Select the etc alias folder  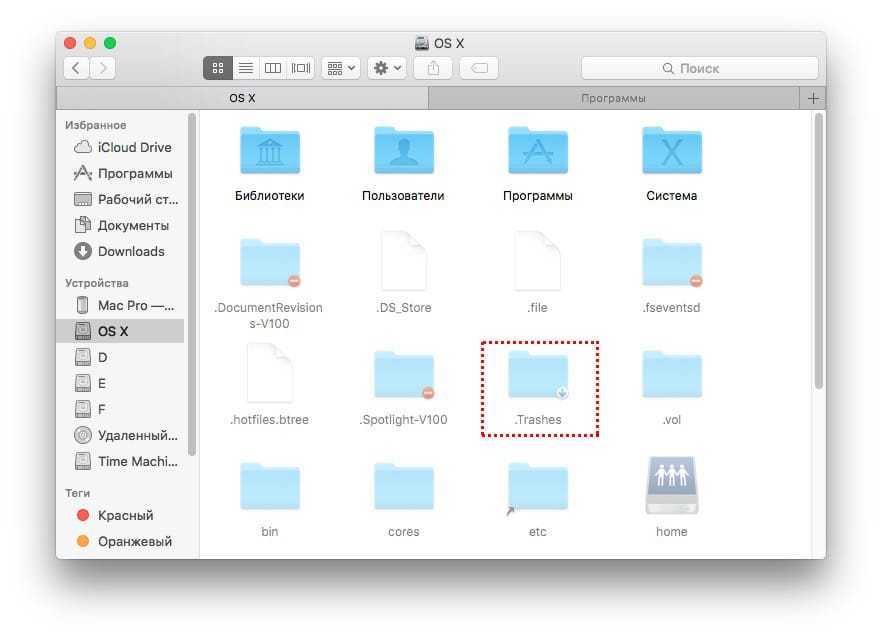[x=538, y=487]
